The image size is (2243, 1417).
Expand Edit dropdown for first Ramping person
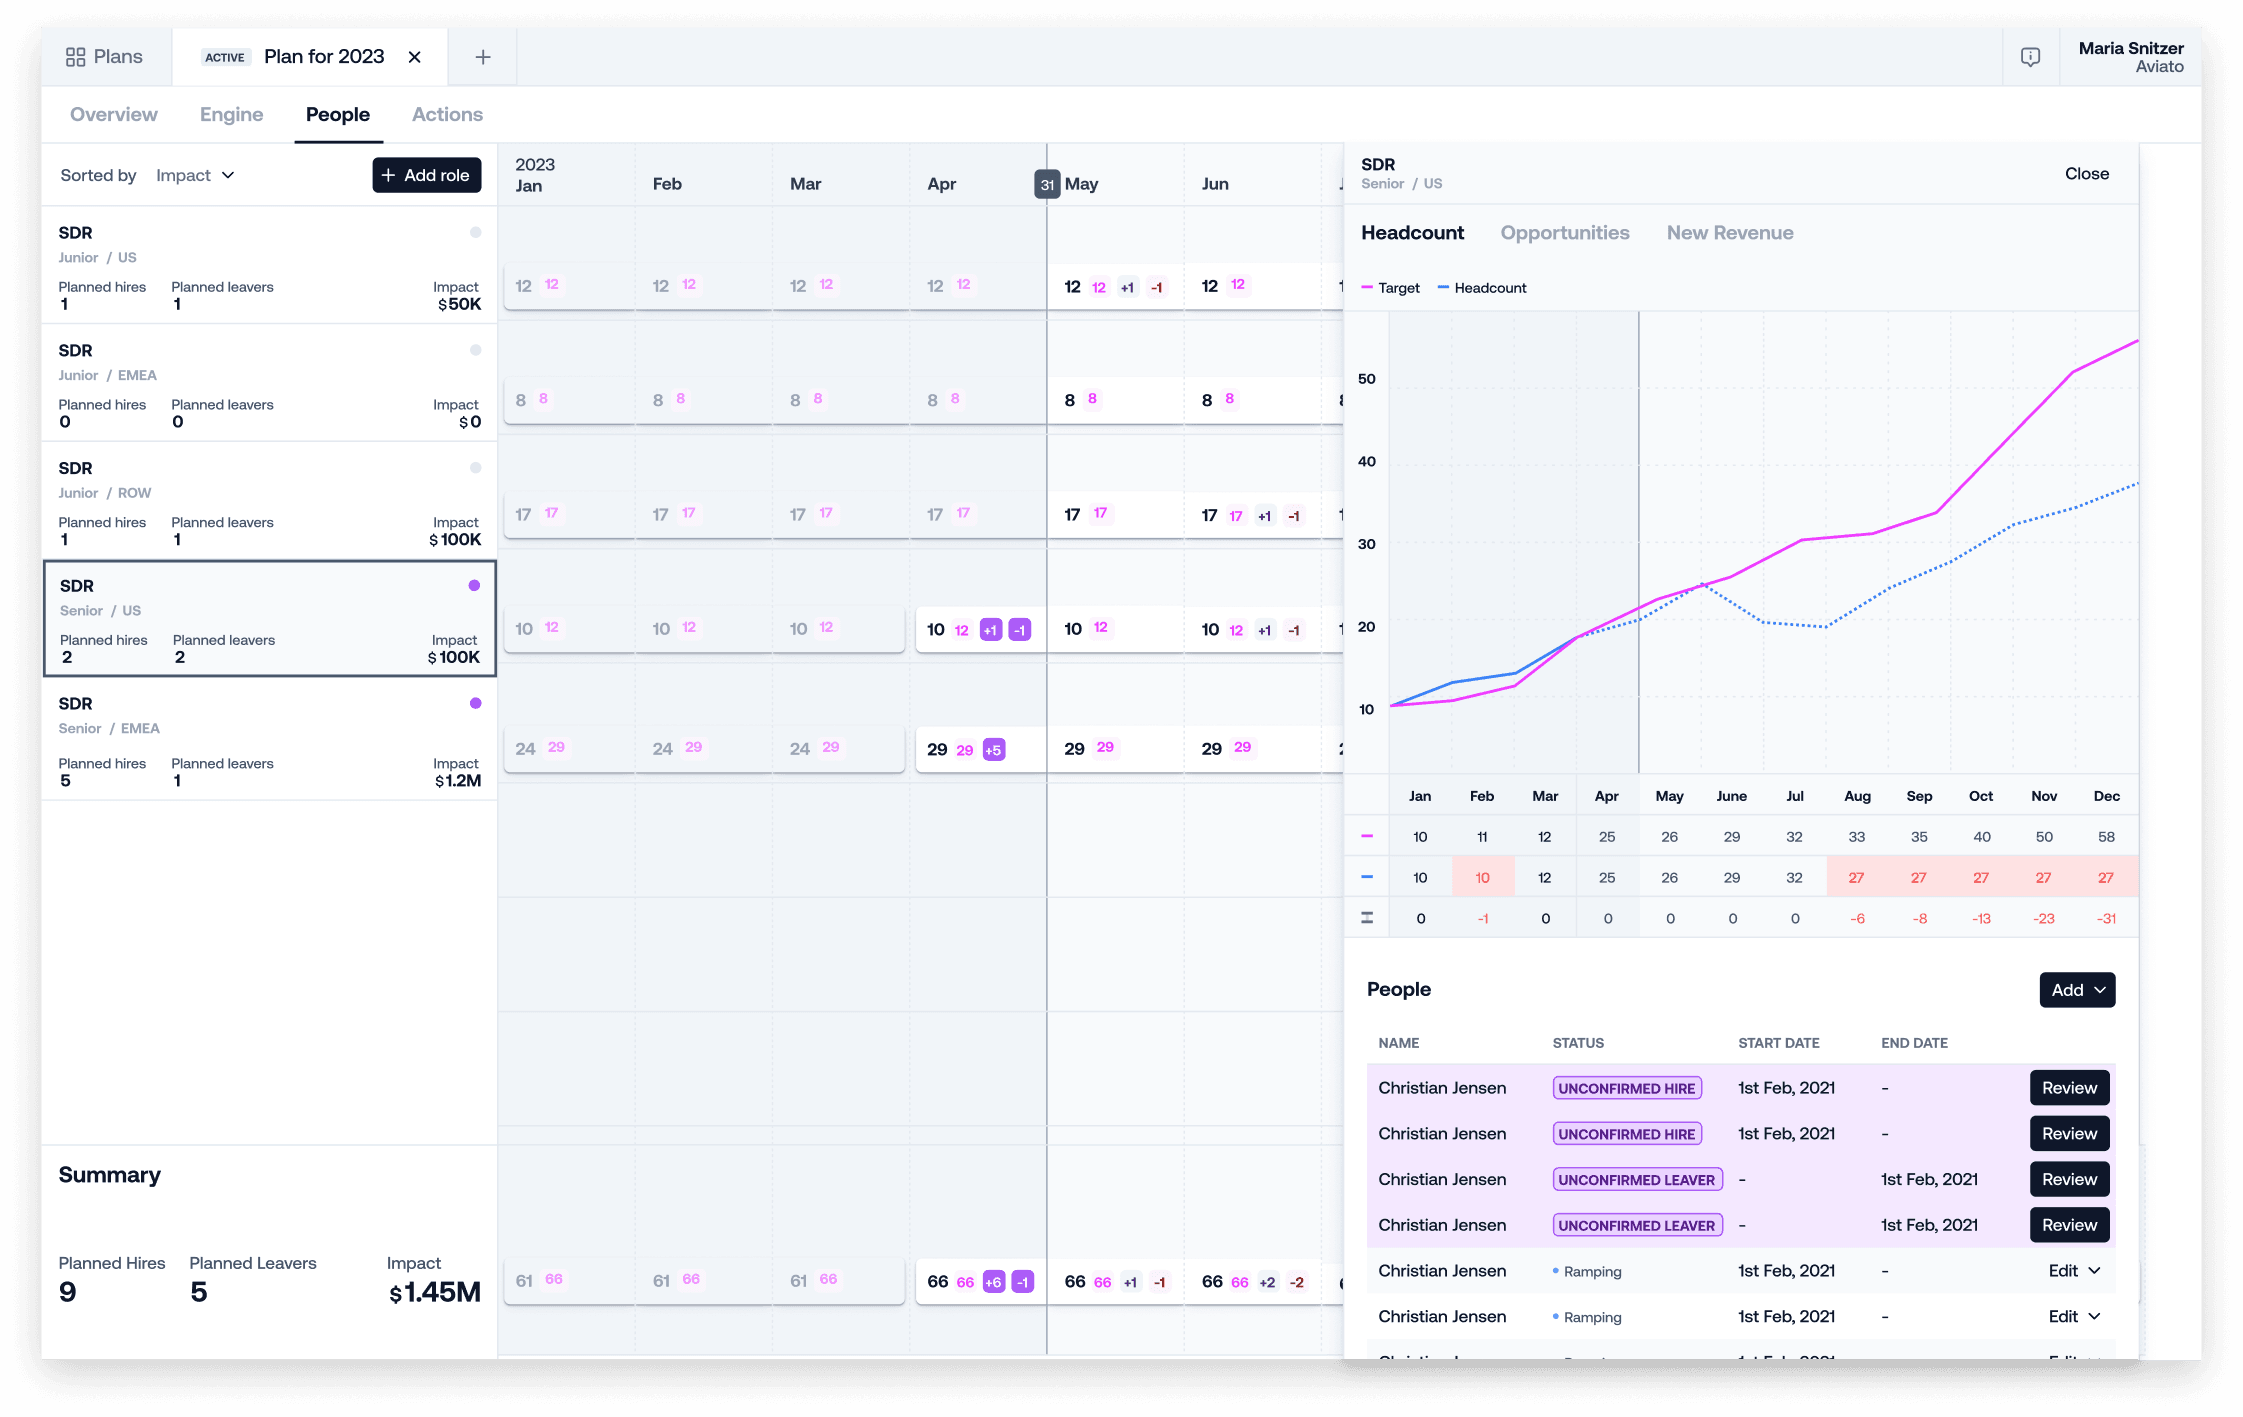click(2074, 1271)
